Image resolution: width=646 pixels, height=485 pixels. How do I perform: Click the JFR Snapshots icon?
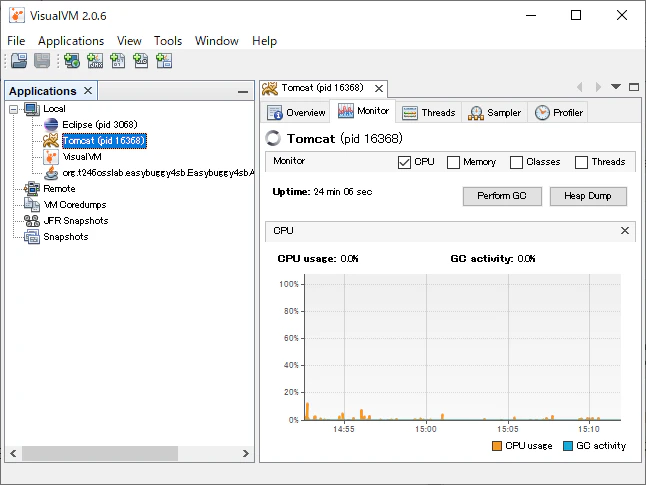[x=32, y=221]
